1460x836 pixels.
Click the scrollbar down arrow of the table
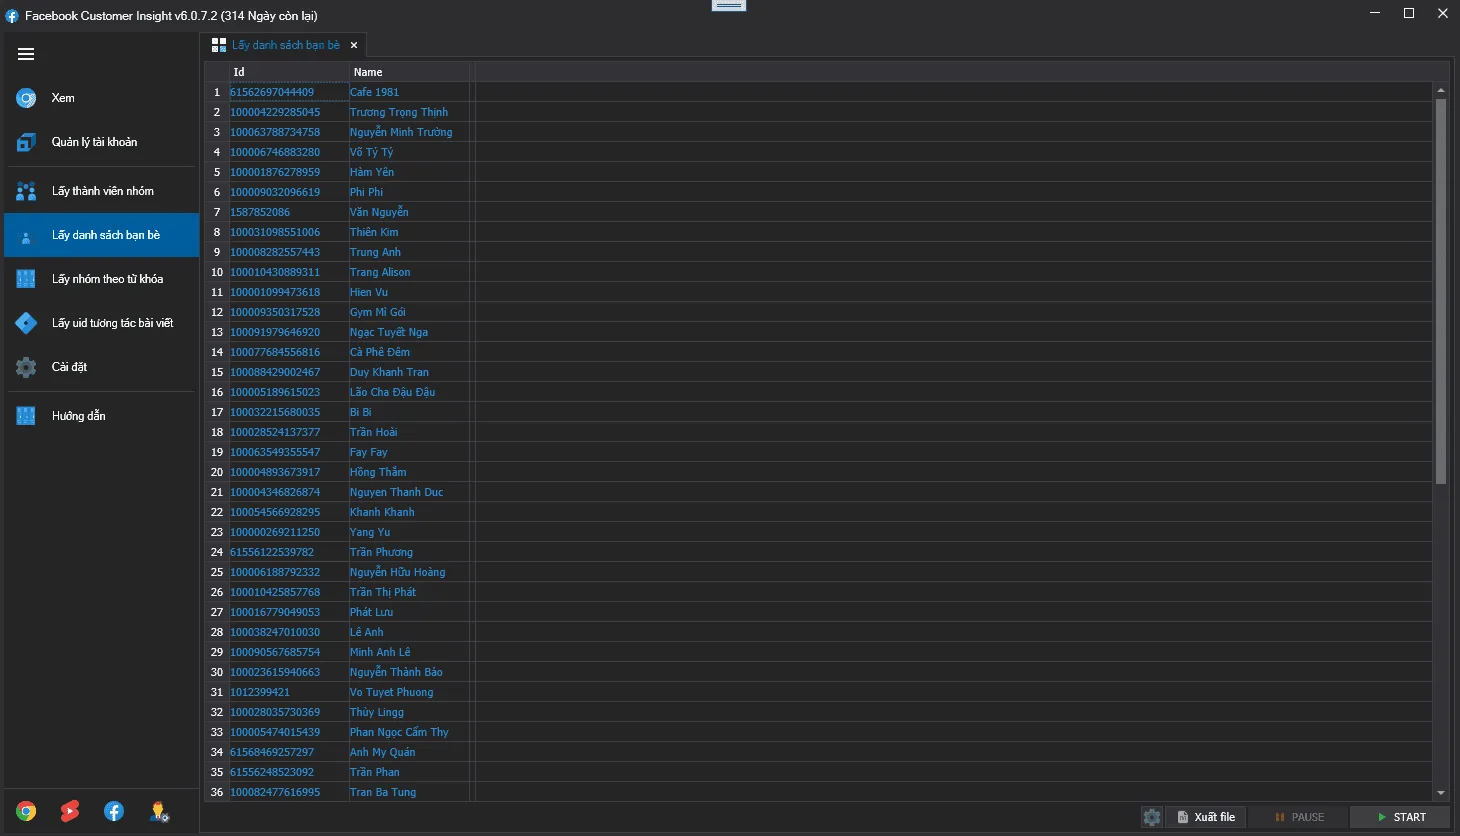[x=1441, y=793]
